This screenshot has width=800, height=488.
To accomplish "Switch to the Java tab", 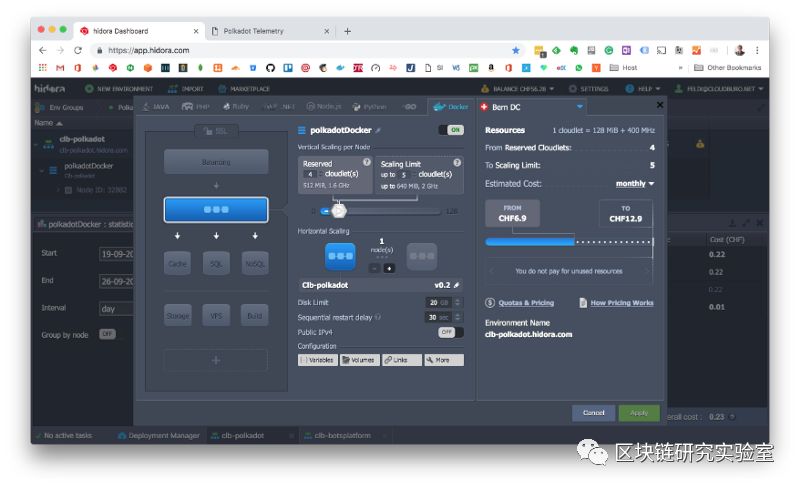I will click(x=156, y=107).
